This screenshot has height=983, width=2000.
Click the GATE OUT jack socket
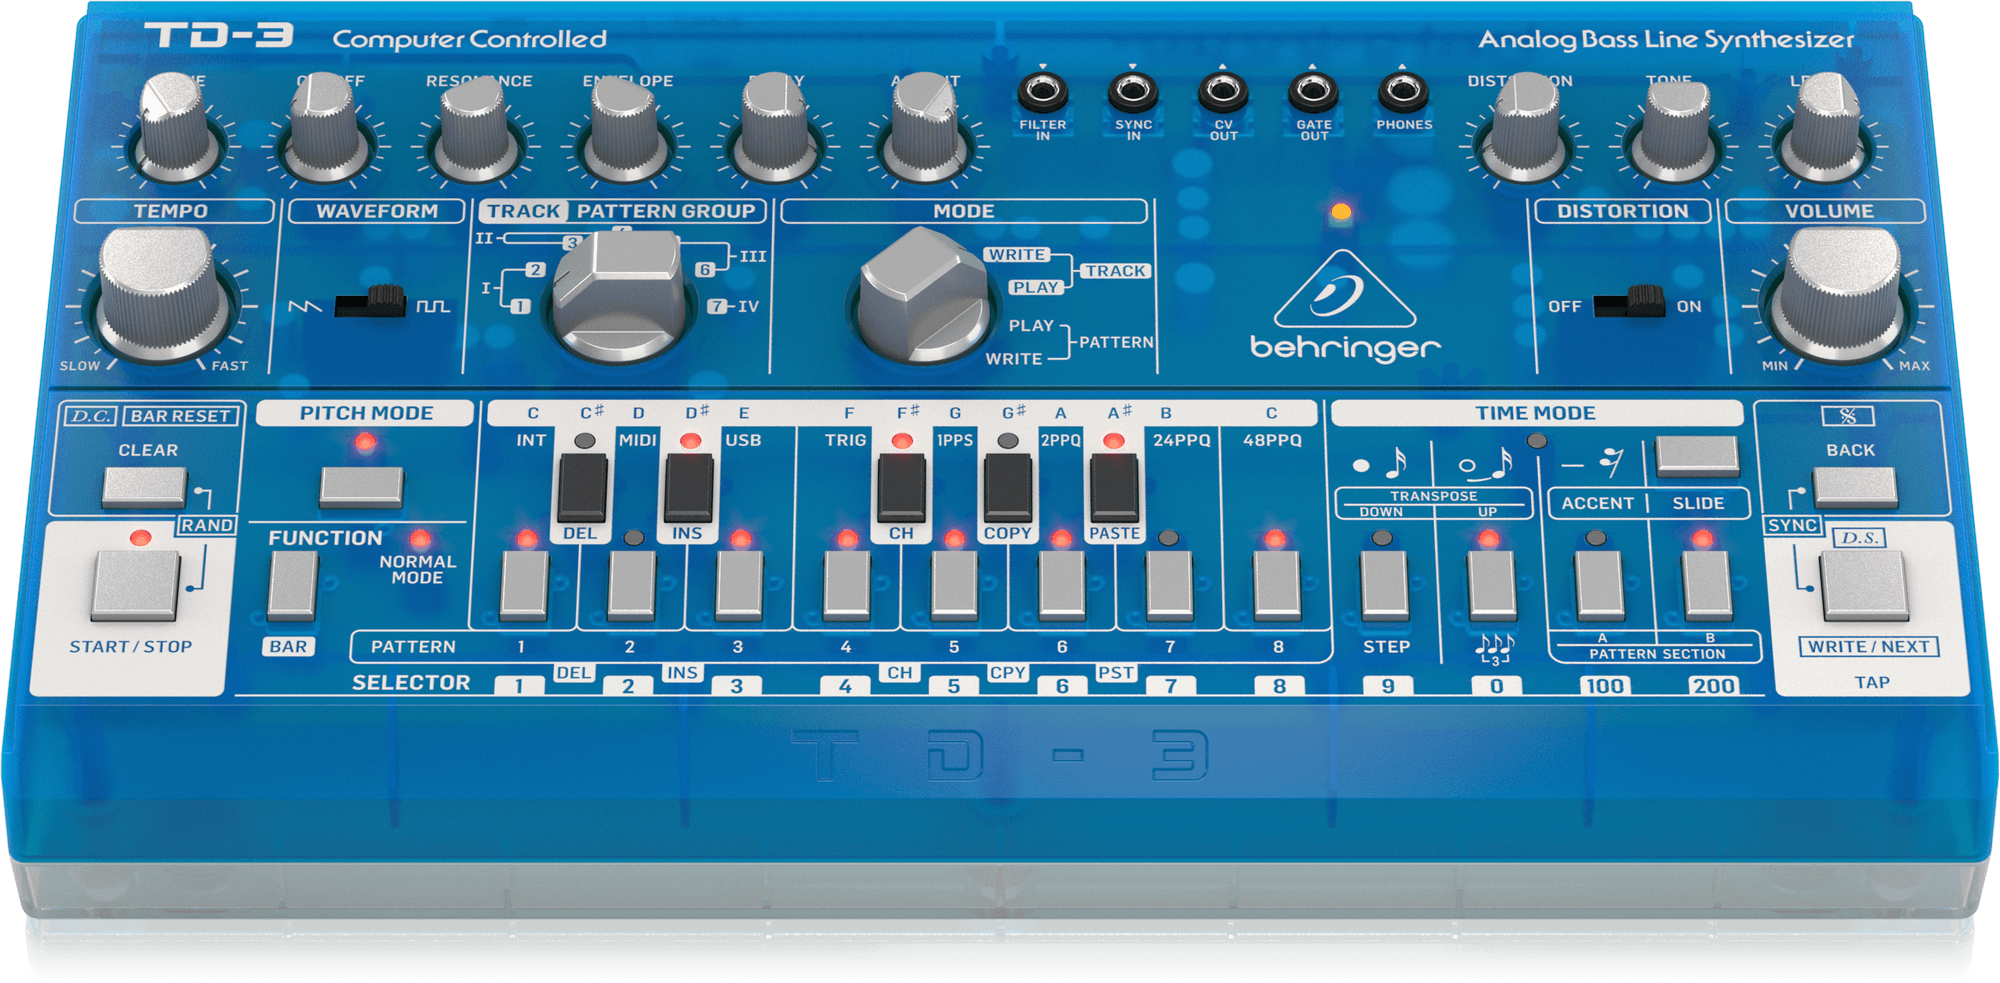[1312, 93]
